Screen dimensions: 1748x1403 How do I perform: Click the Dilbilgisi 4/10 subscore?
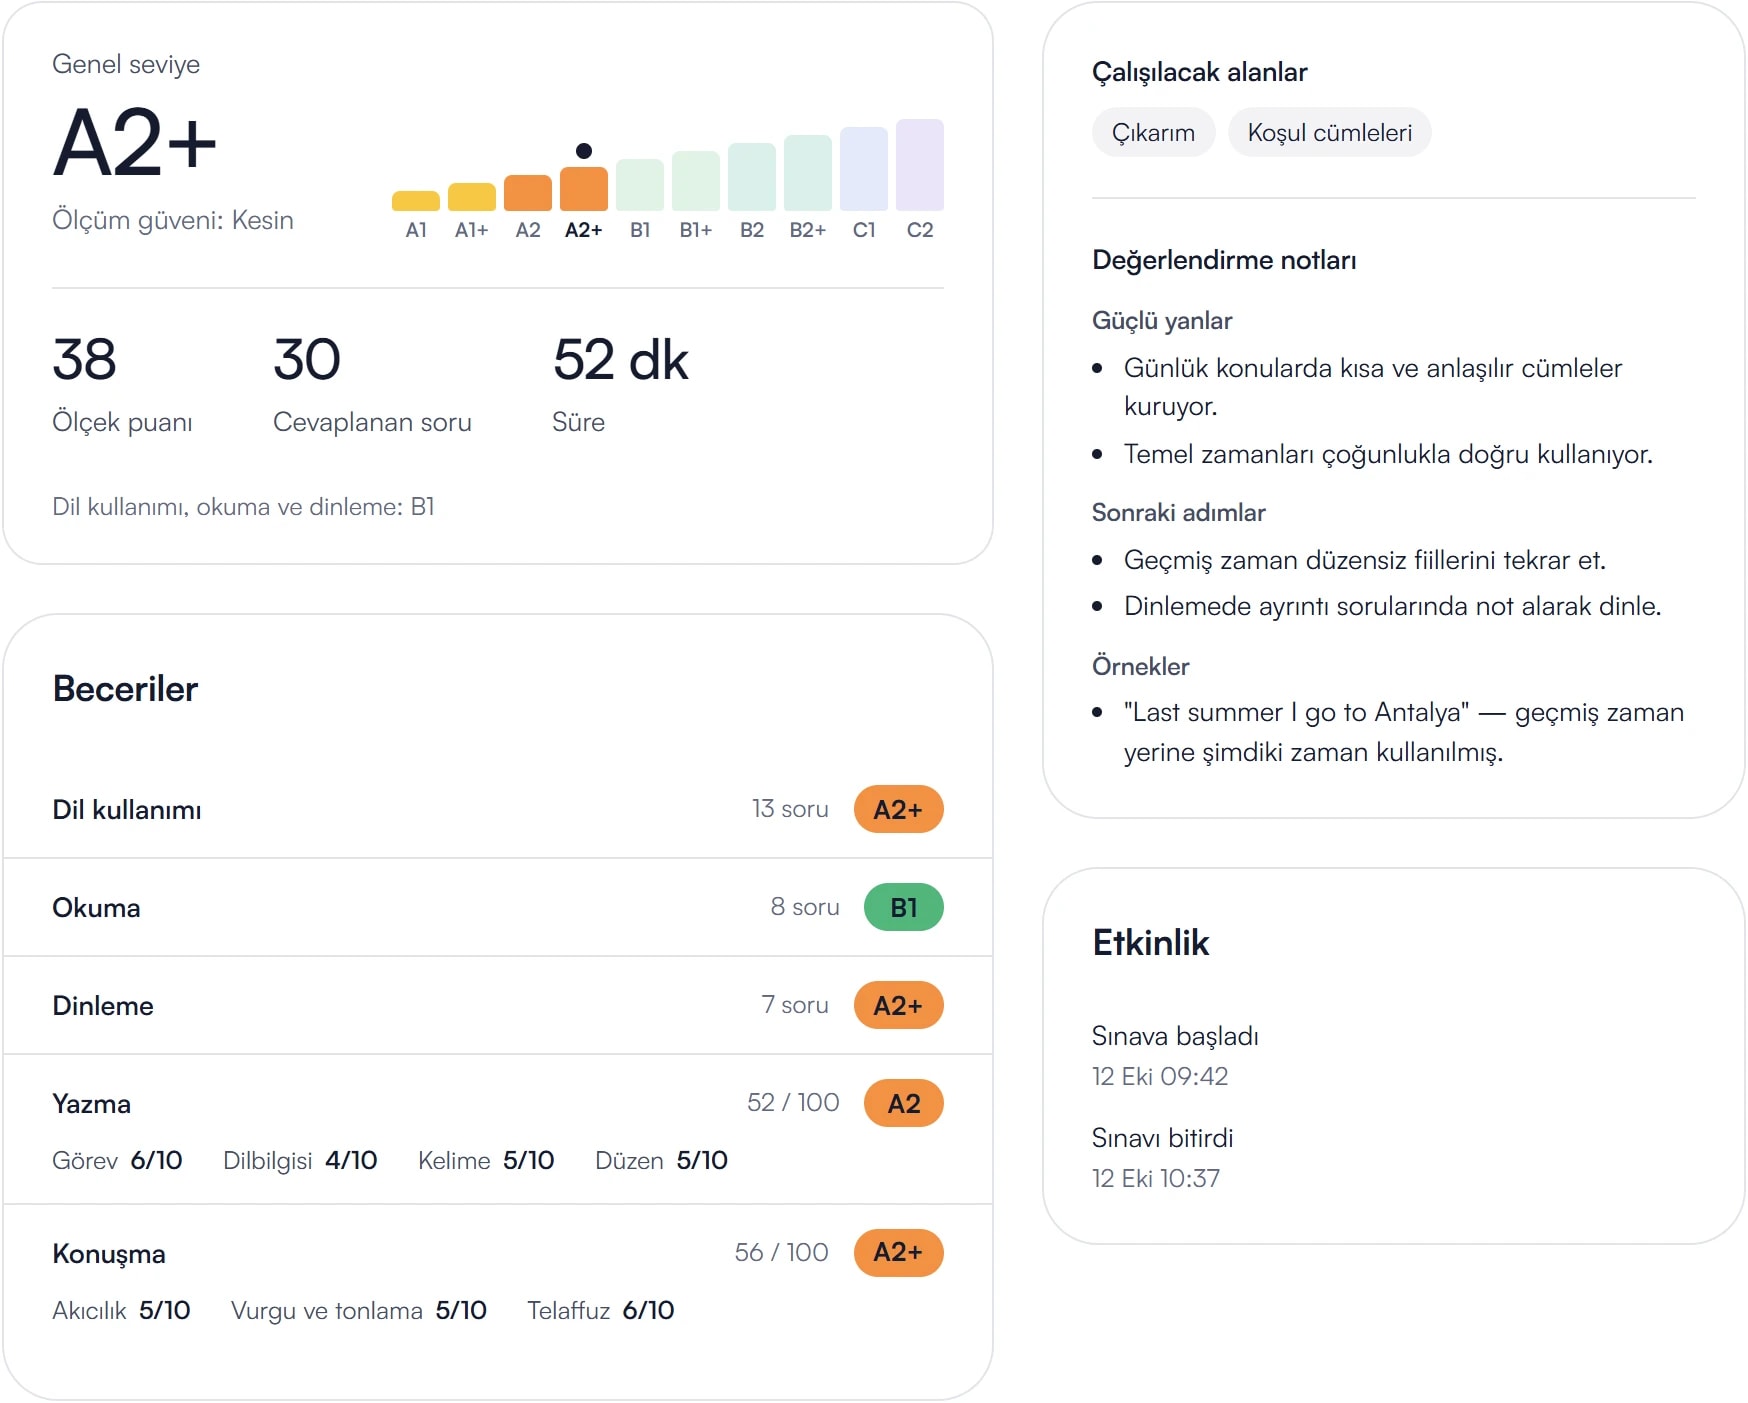pyautogui.click(x=300, y=1160)
